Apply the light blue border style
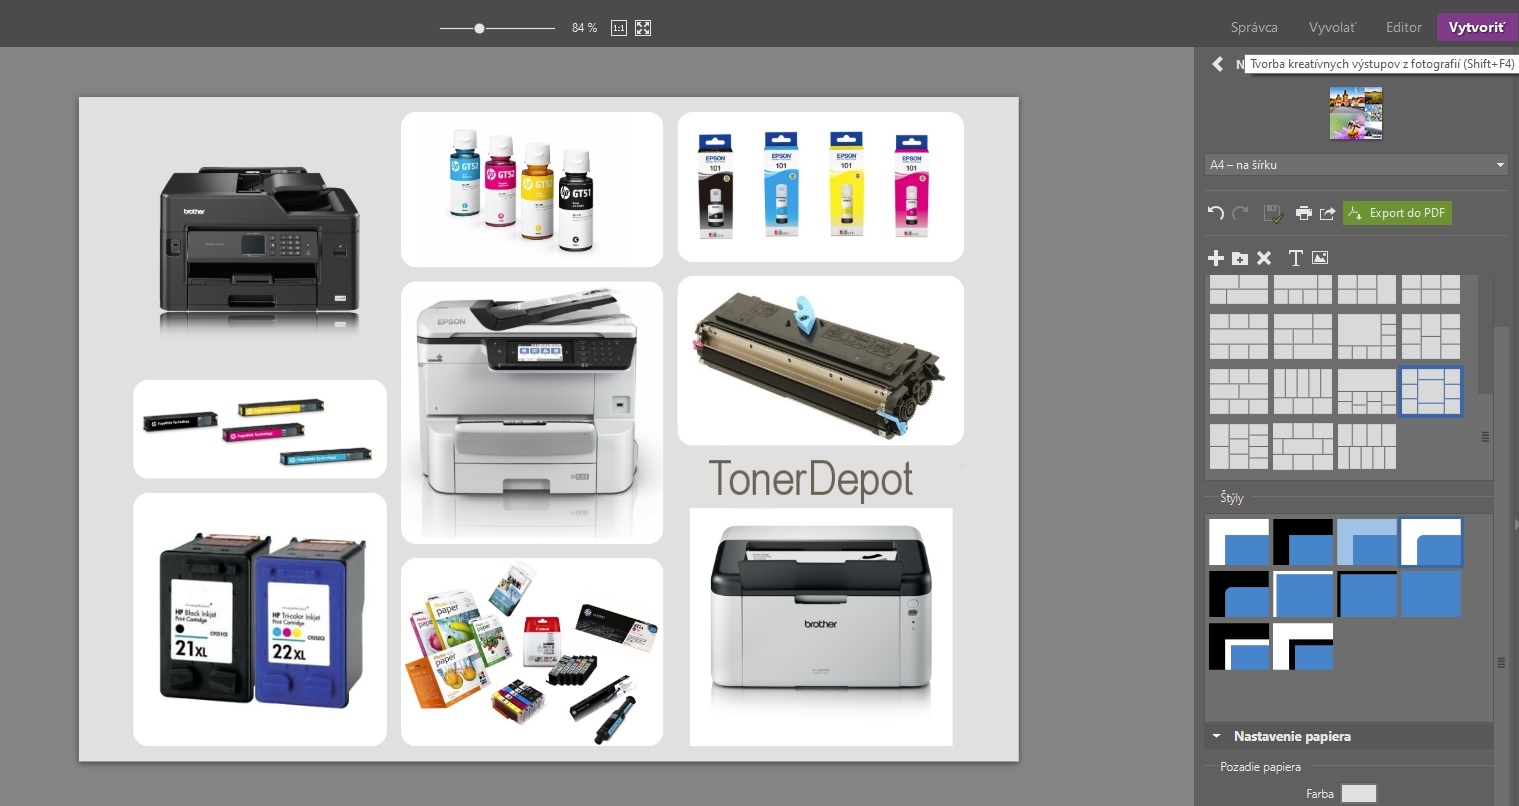This screenshot has height=806, width=1519. [1367, 542]
